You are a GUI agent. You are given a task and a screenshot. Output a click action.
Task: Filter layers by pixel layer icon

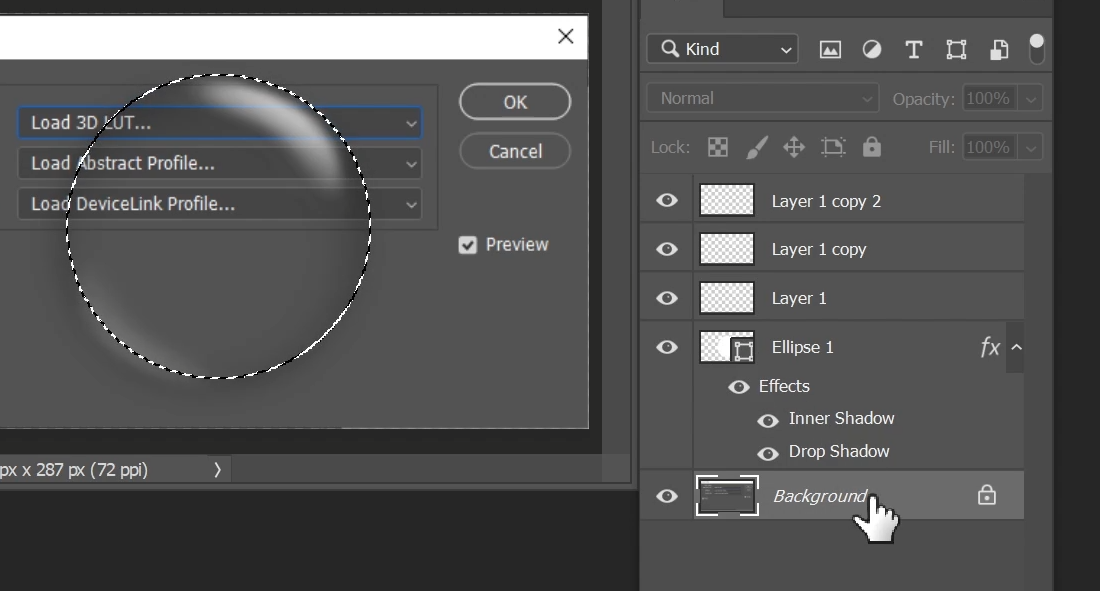point(830,50)
